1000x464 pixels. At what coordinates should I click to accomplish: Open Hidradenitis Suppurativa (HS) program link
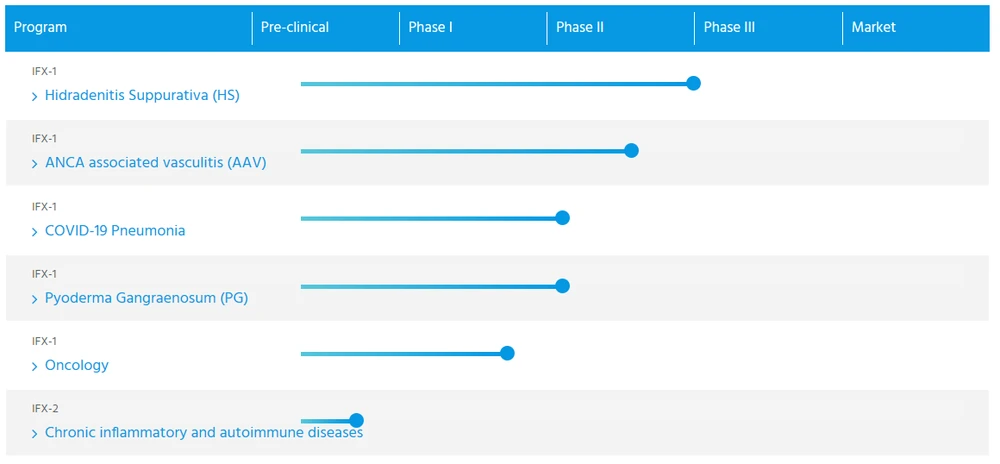142,96
